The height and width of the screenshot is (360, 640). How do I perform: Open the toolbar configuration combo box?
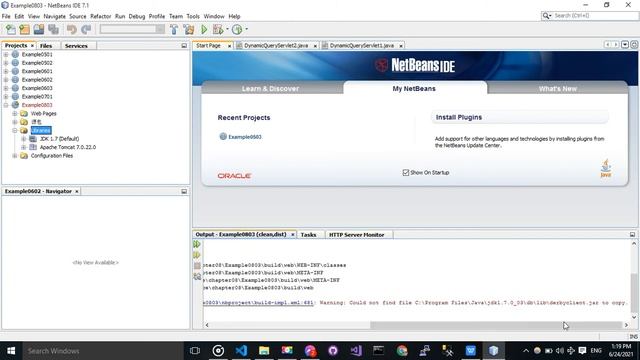click(x=132, y=29)
